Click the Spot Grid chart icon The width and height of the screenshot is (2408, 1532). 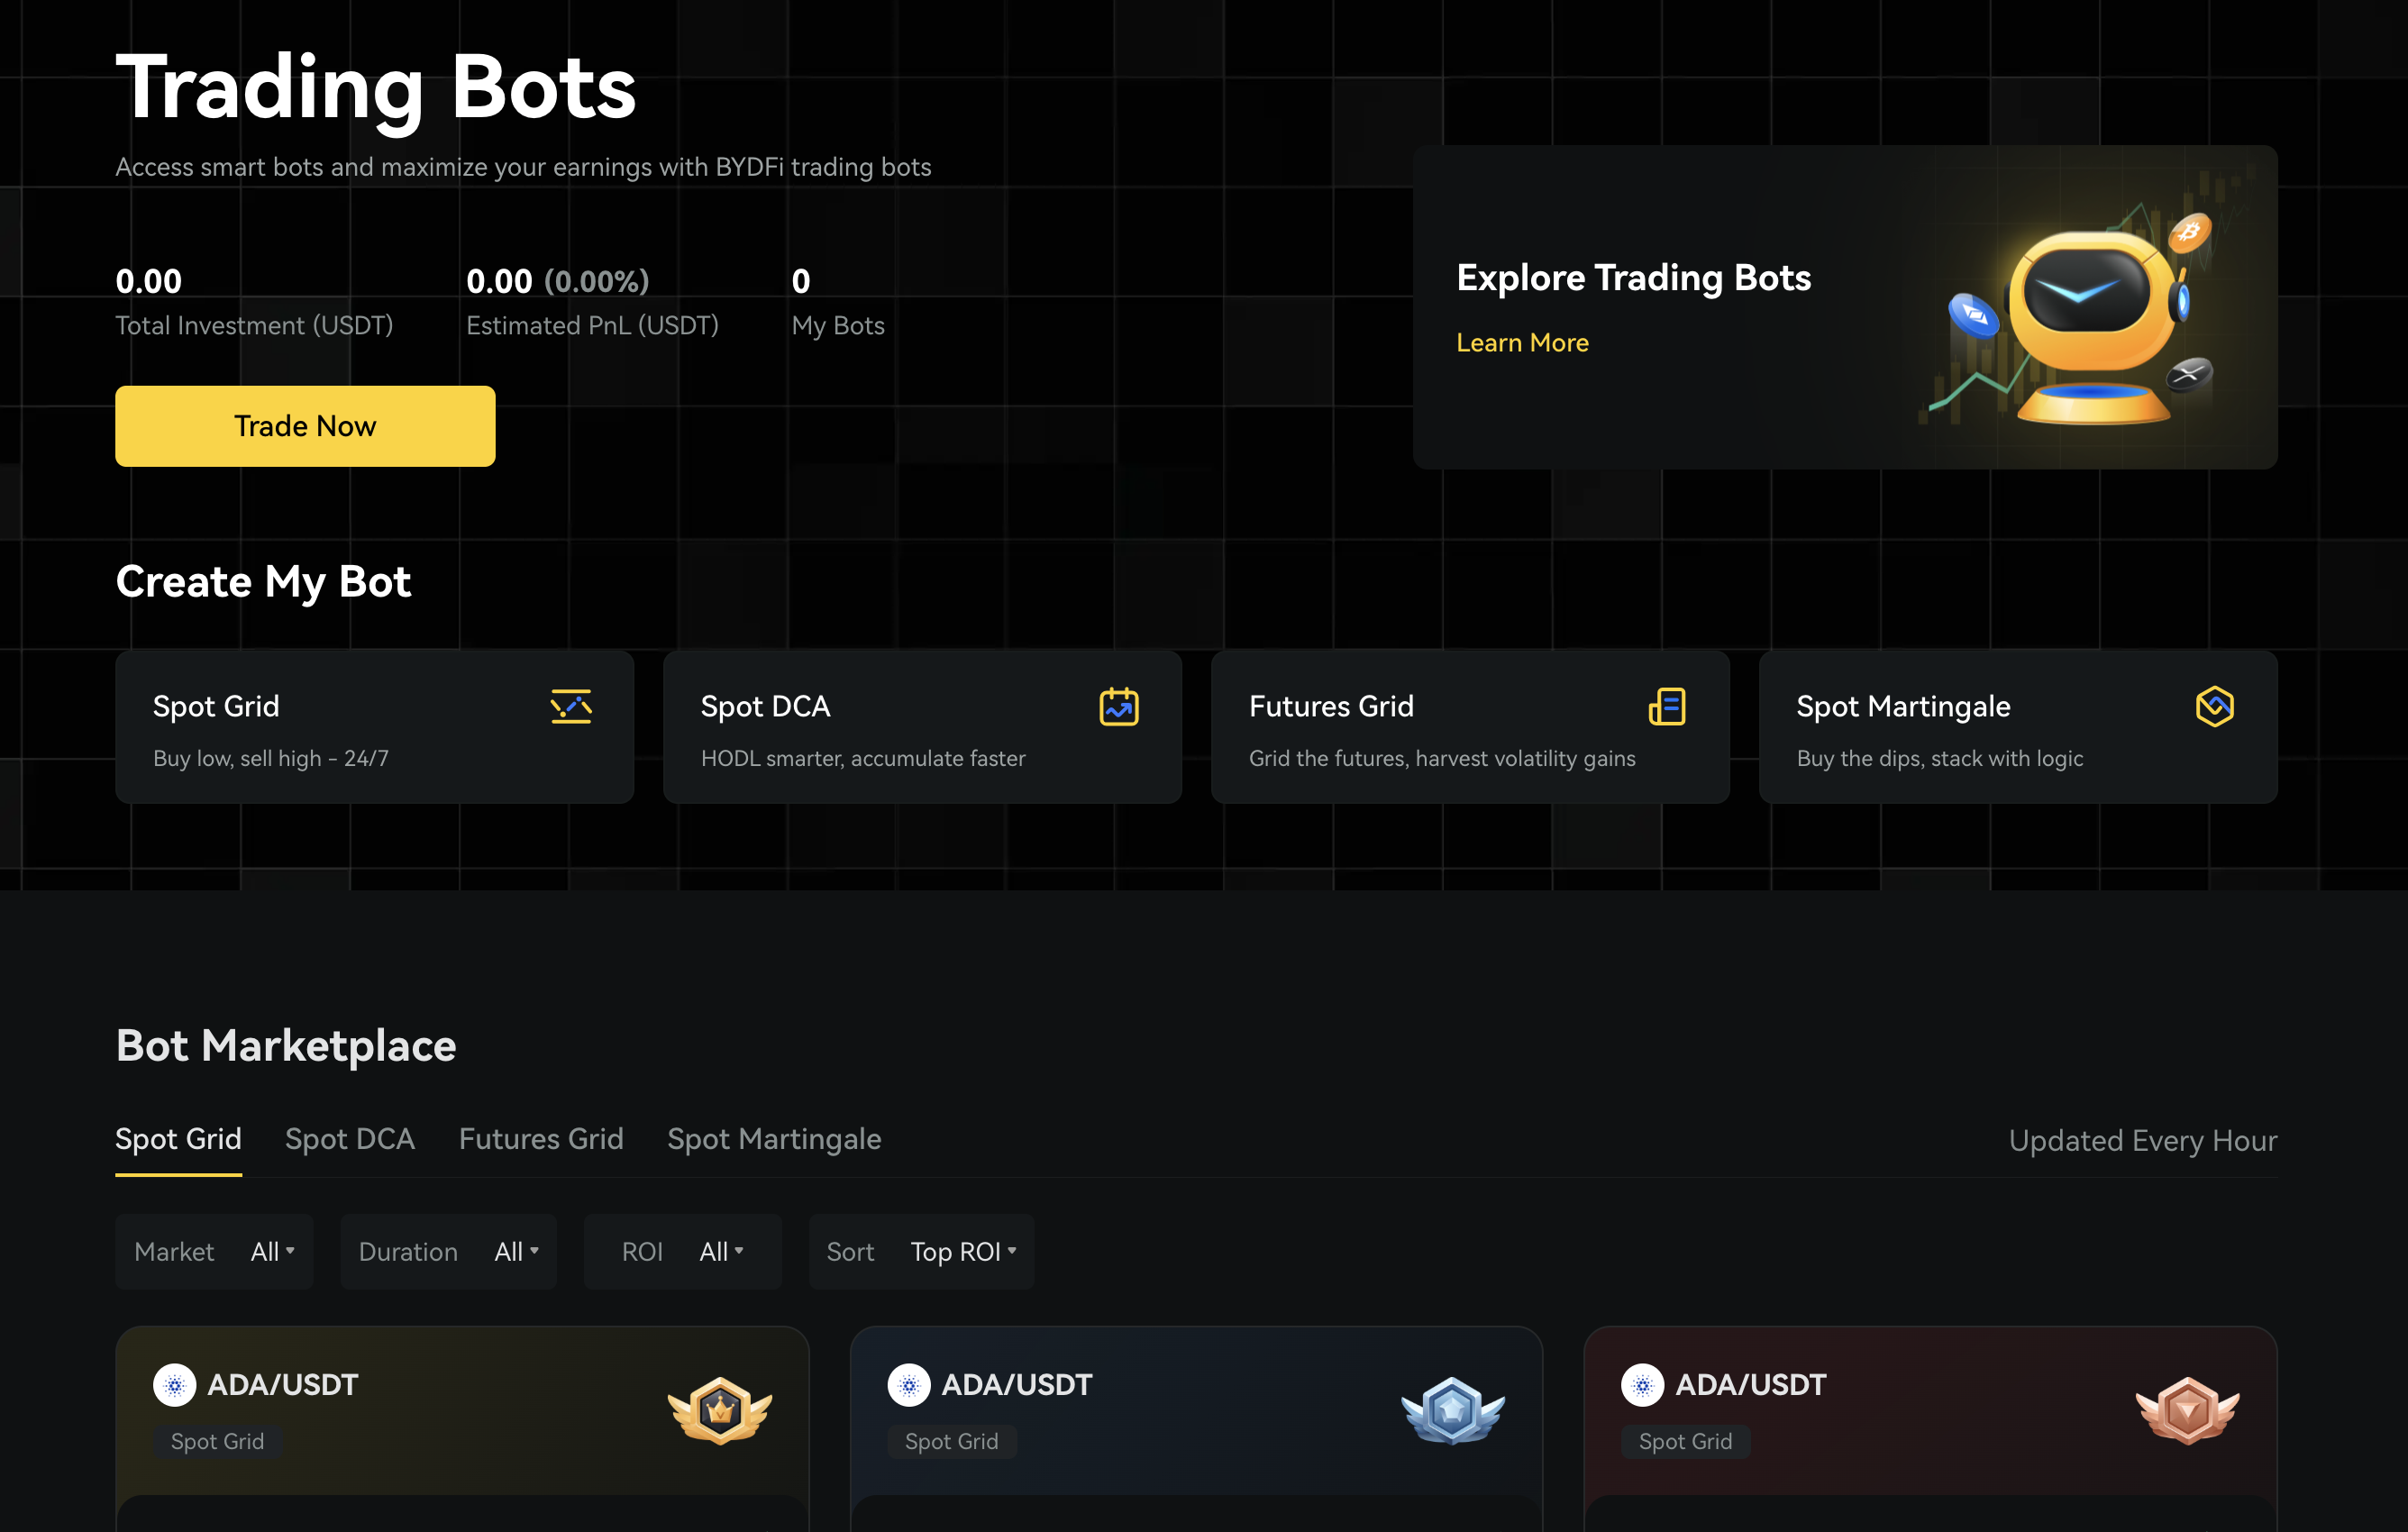[571, 706]
